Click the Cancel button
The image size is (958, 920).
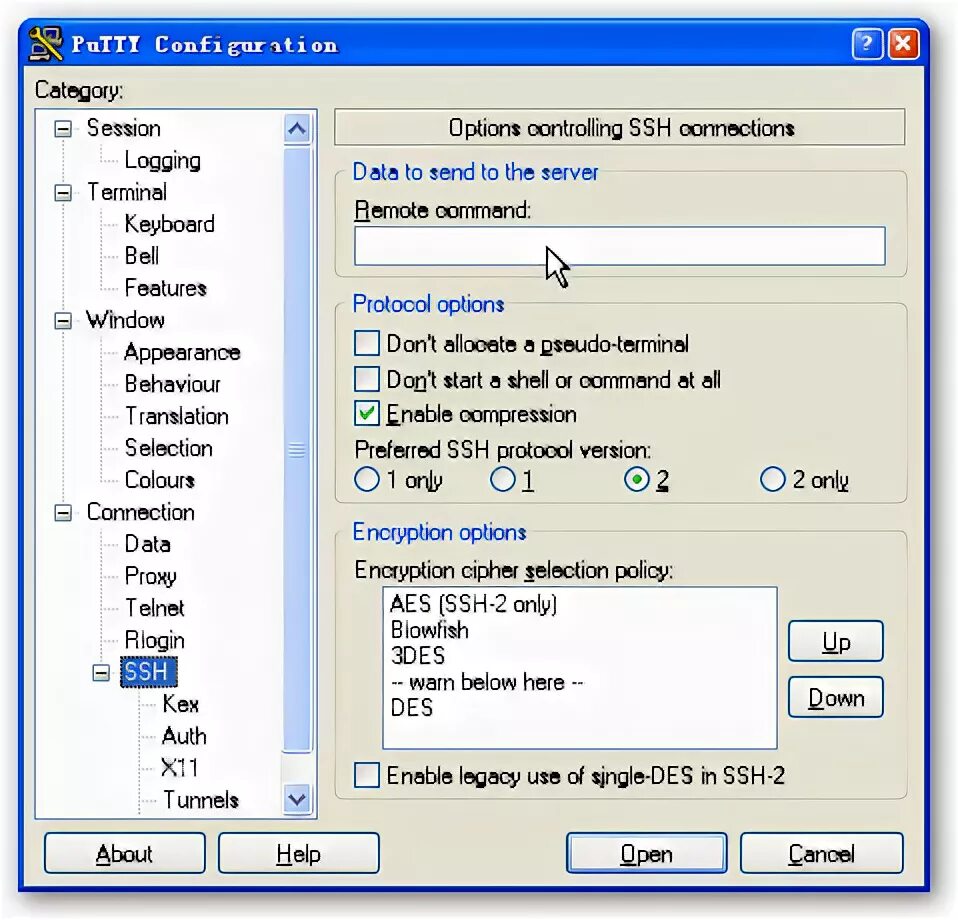pos(821,853)
